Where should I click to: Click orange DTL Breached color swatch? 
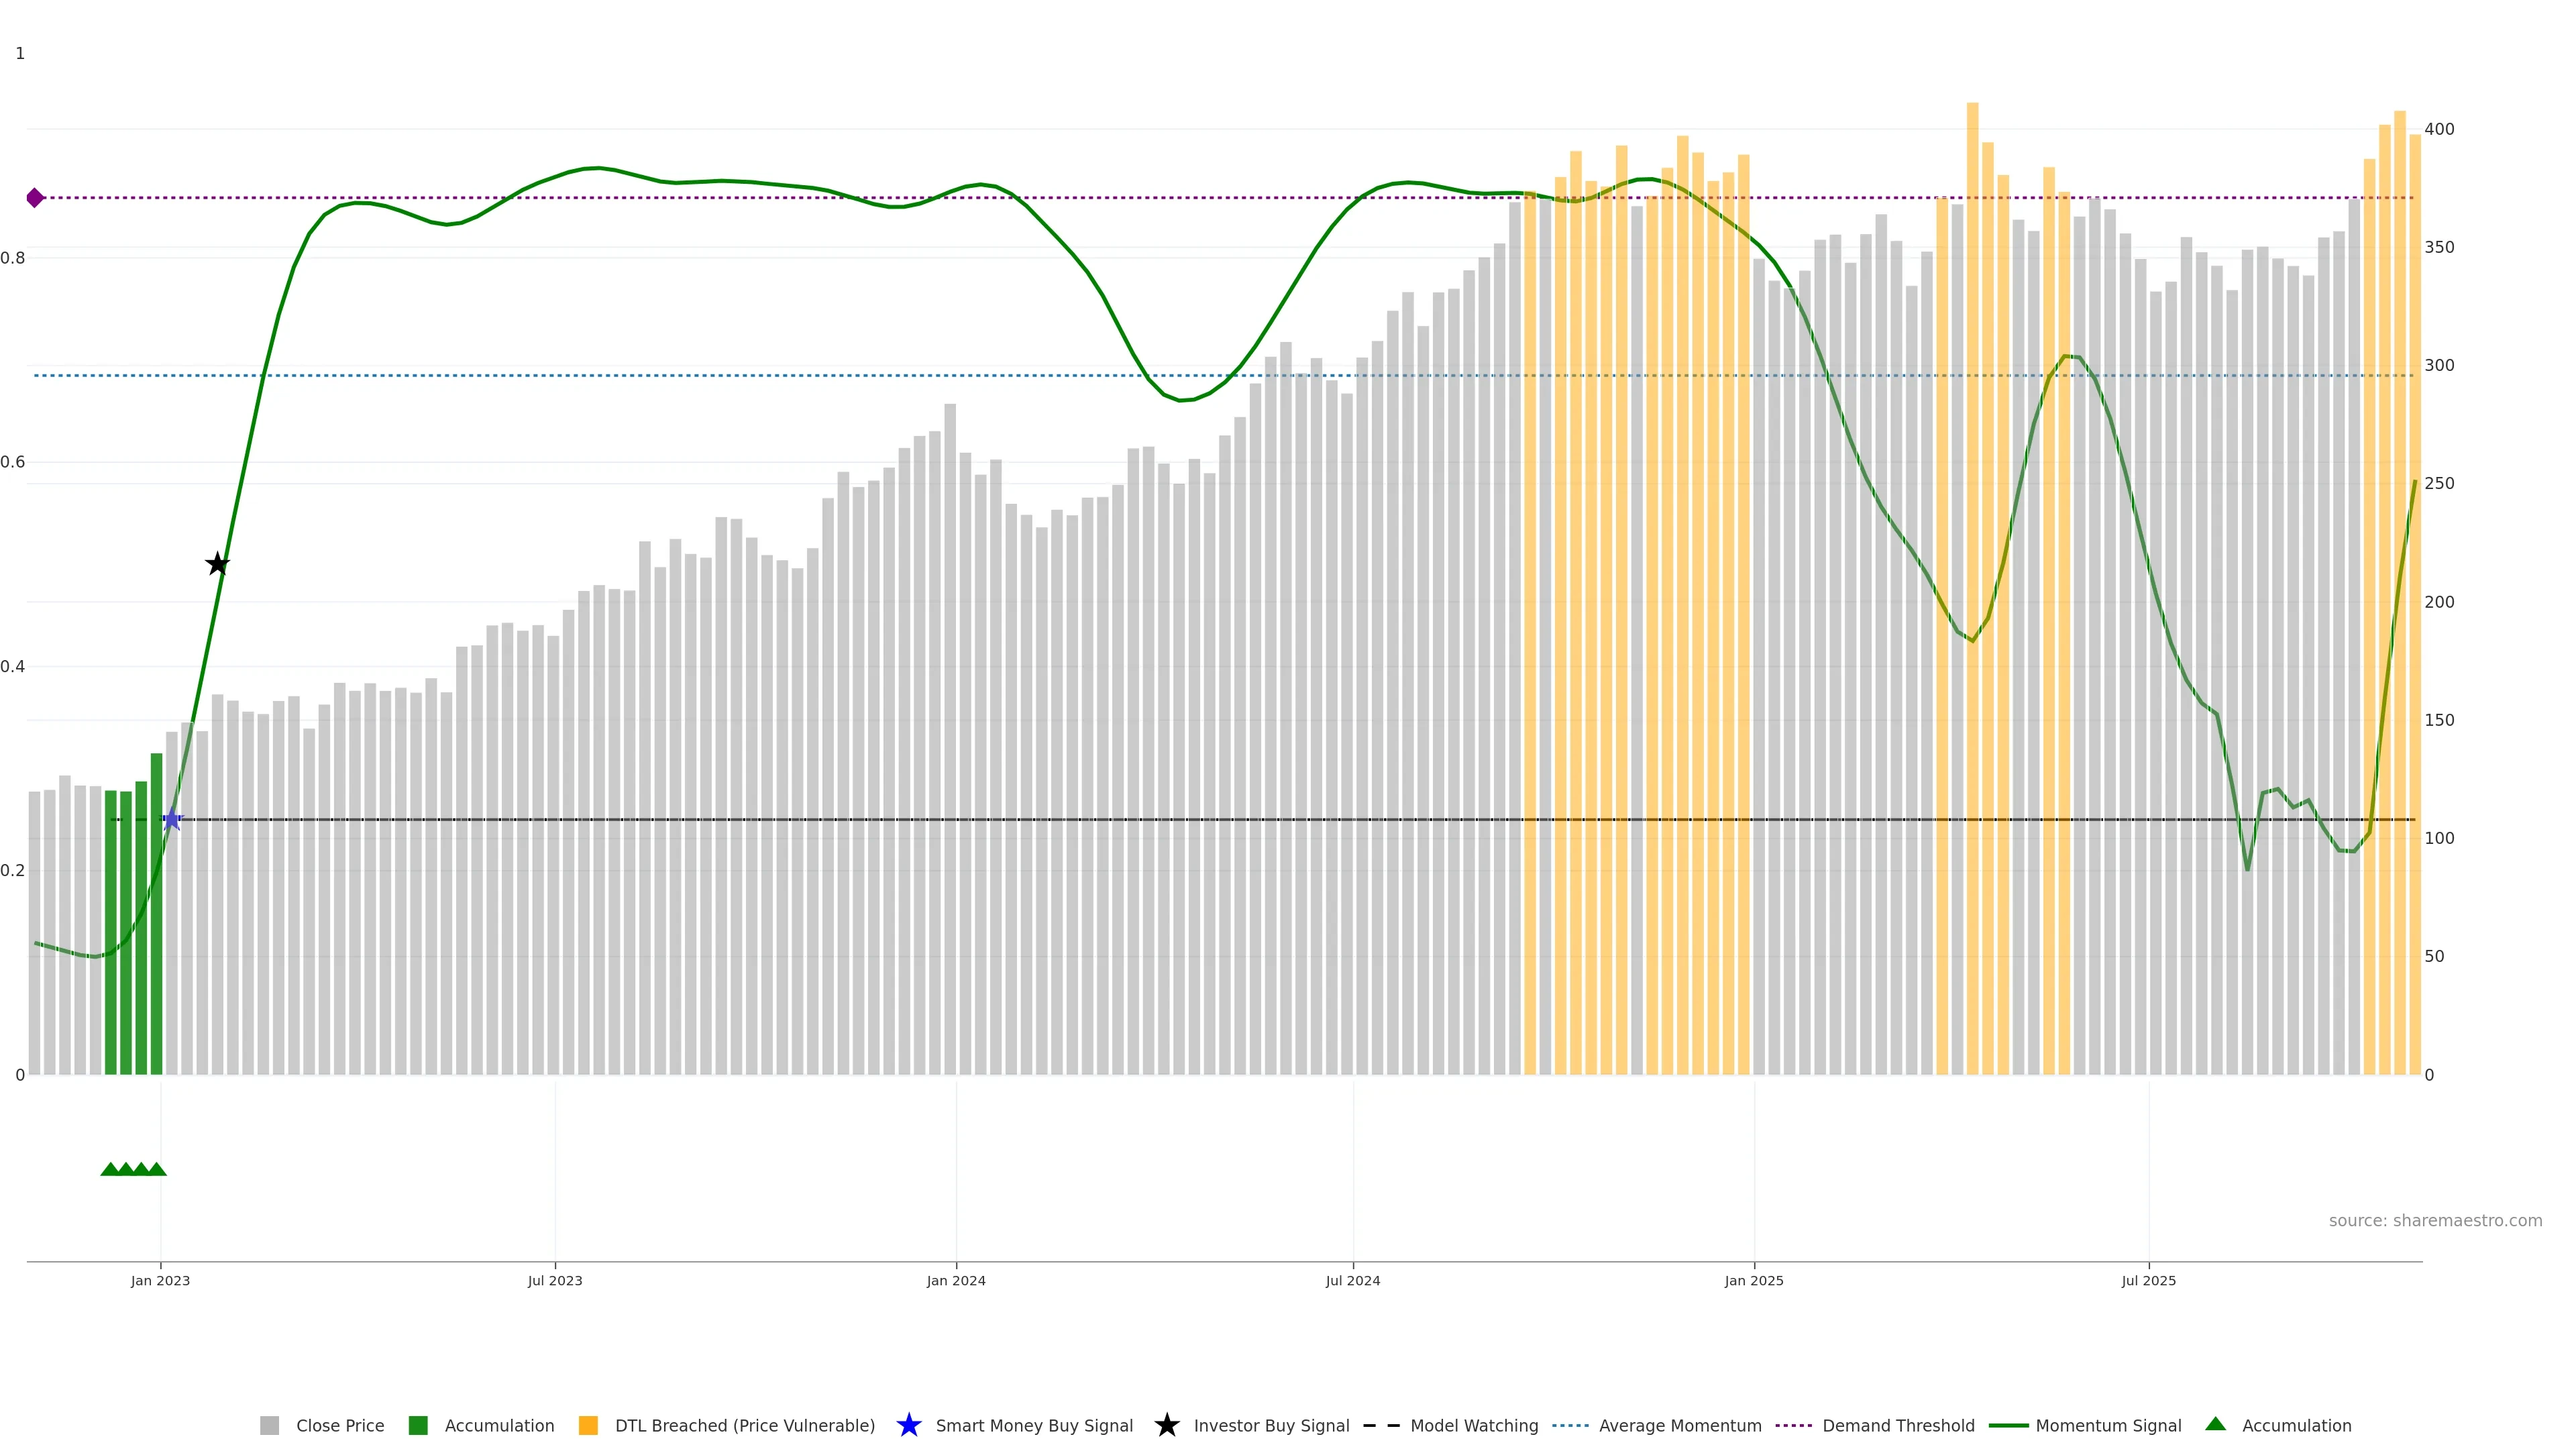588,1425
